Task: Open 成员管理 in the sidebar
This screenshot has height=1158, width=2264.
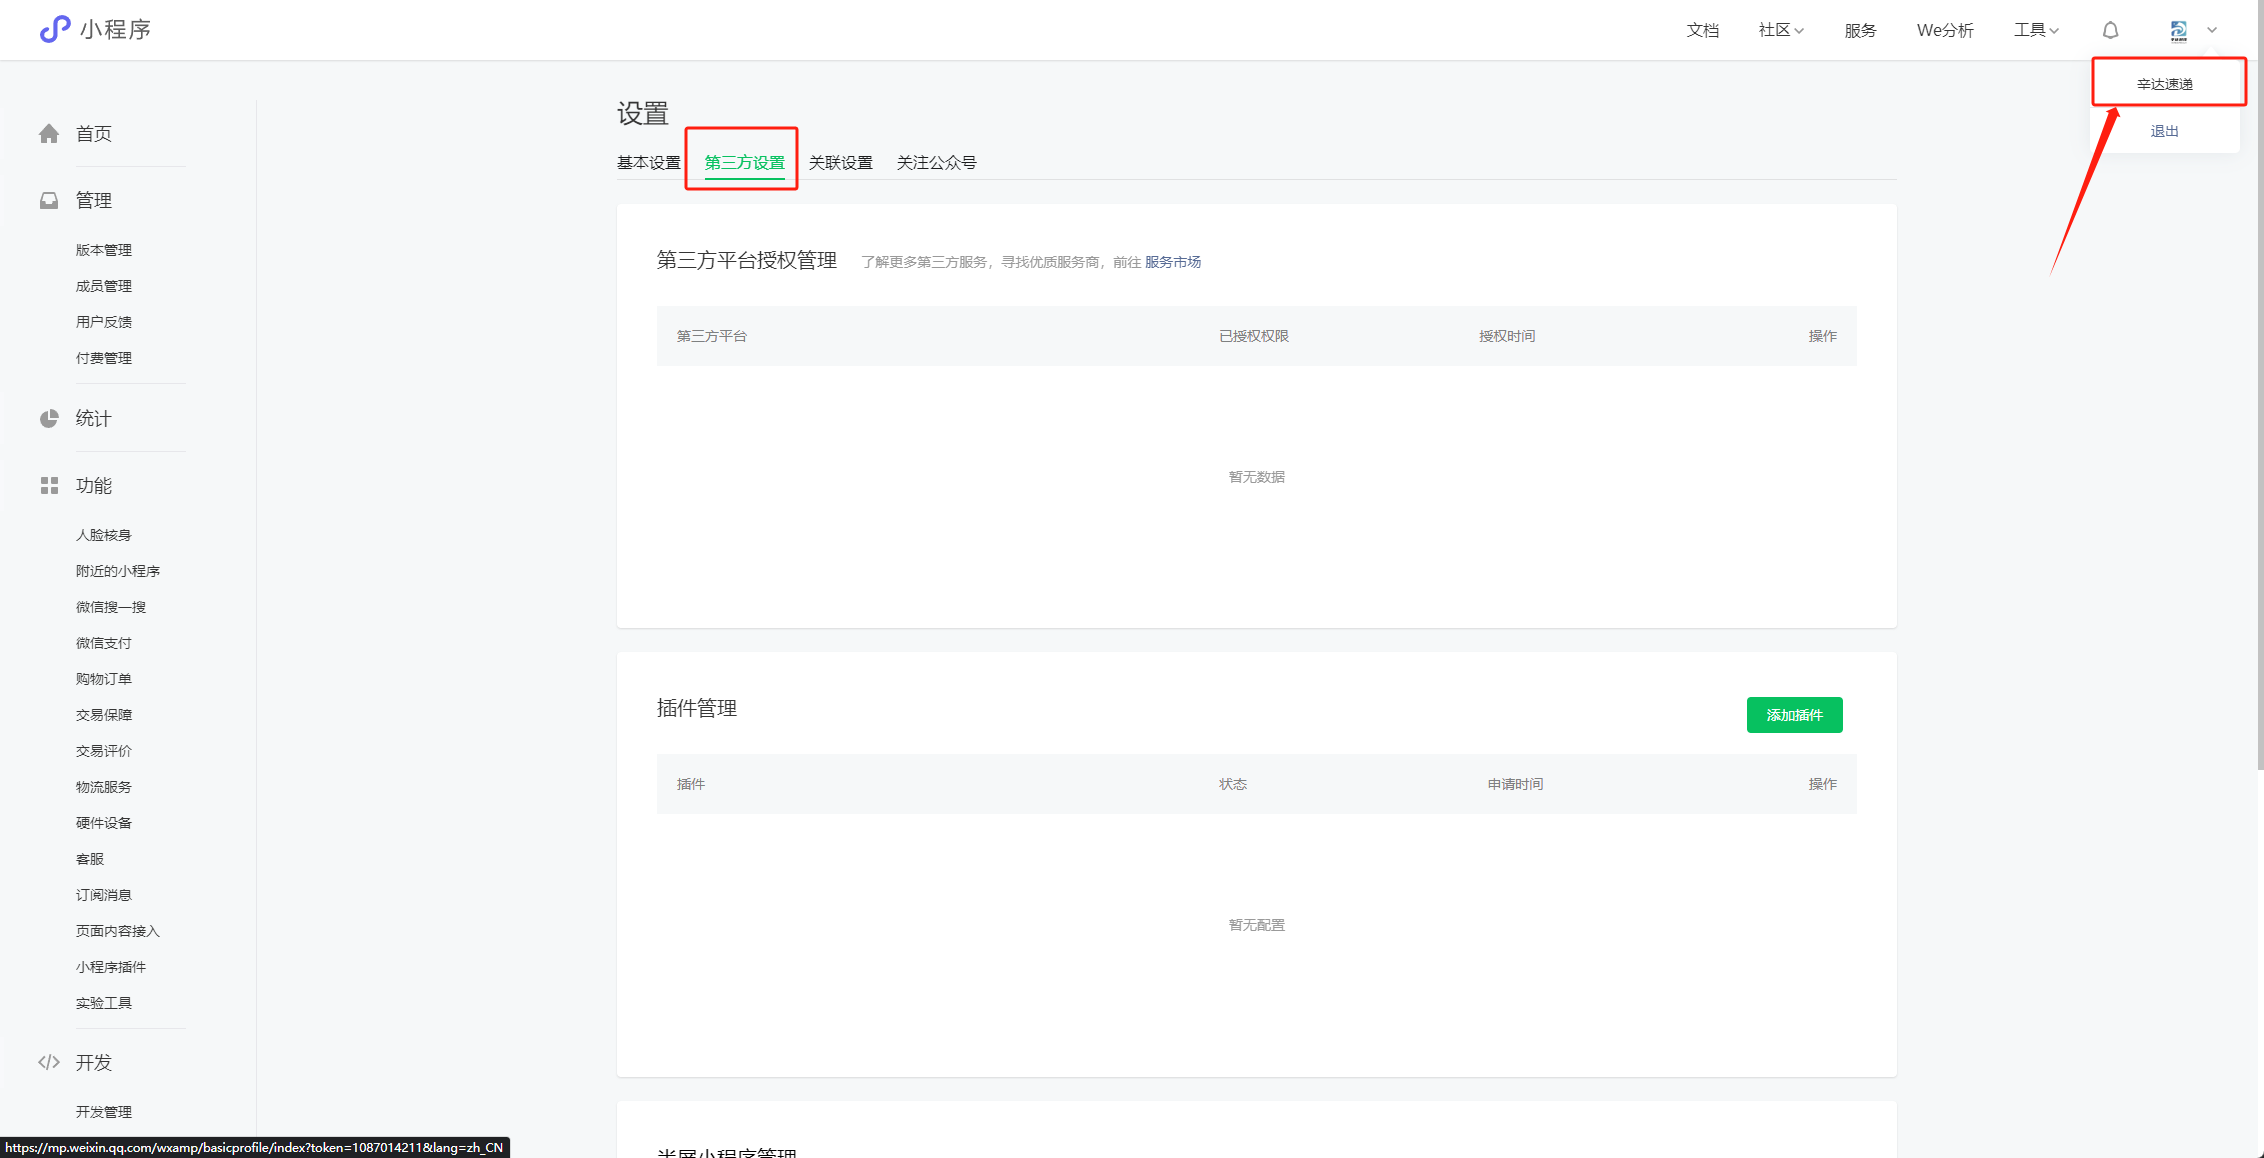Action: point(104,286)
